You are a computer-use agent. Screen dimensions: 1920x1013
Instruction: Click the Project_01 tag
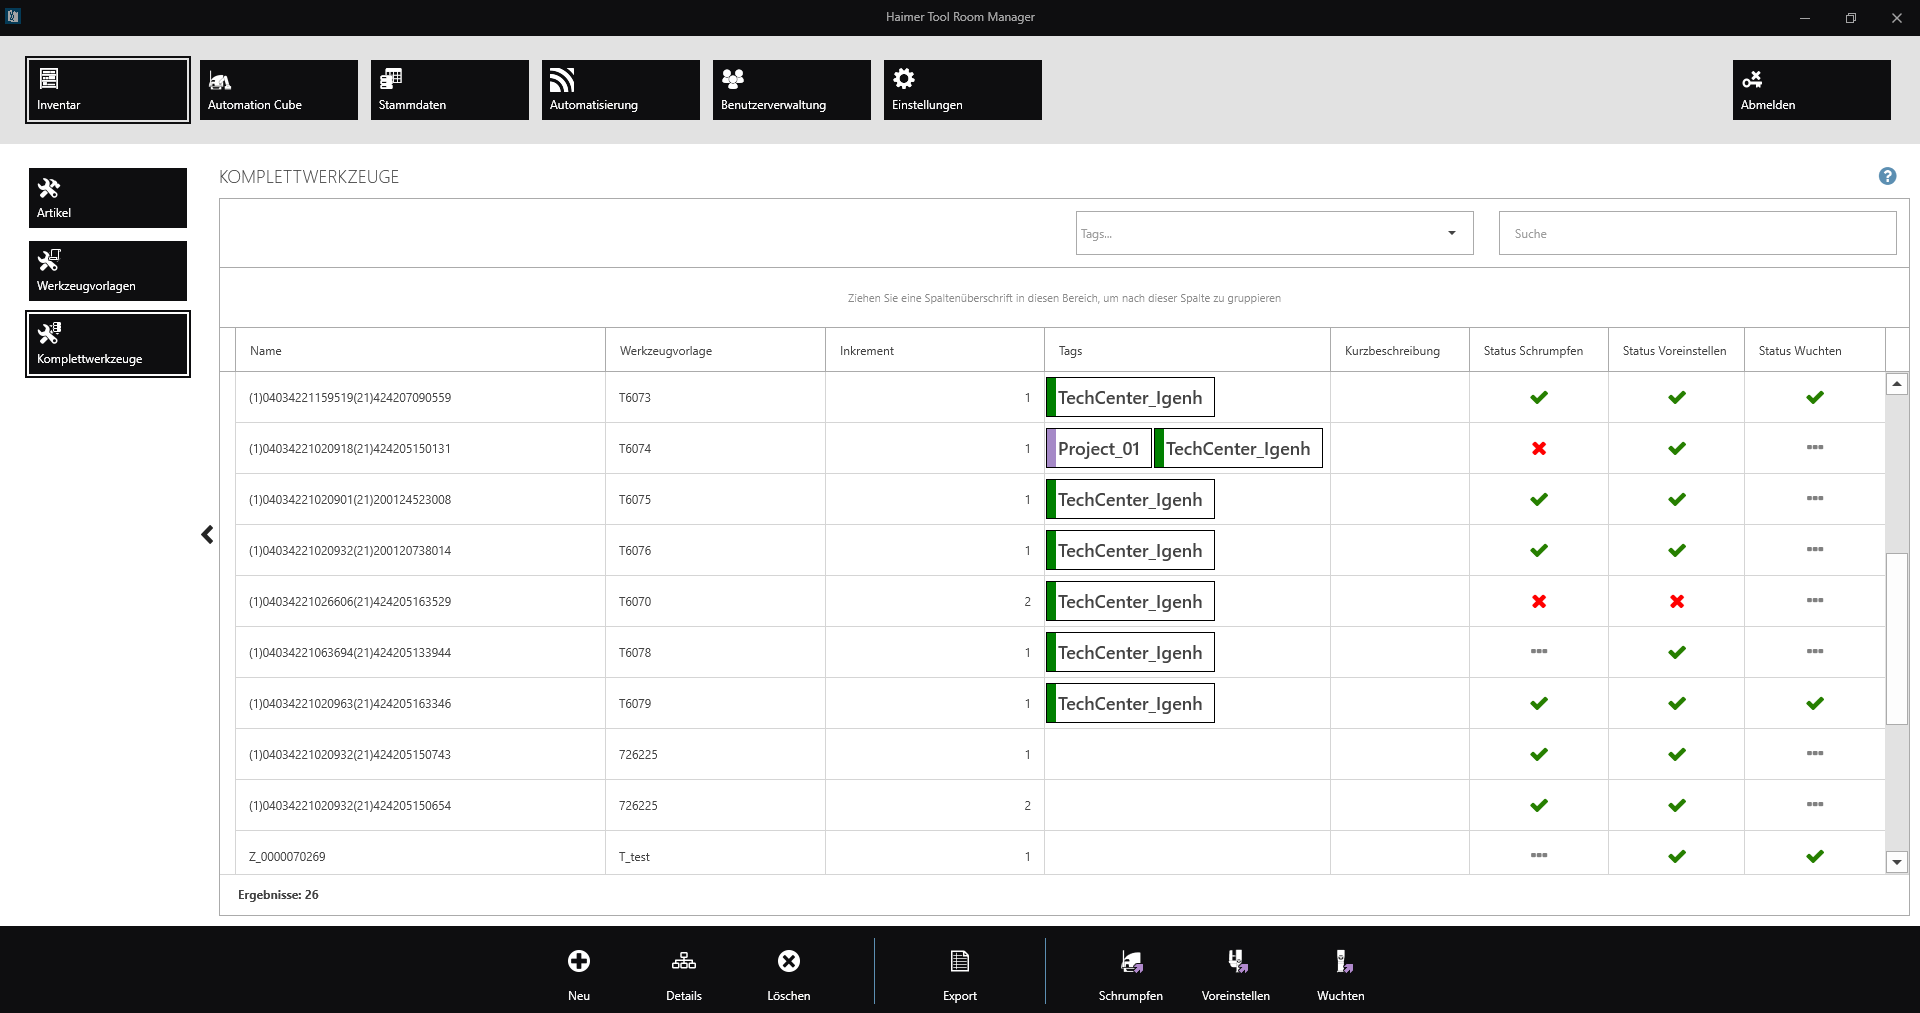(x=1098, y=449)
